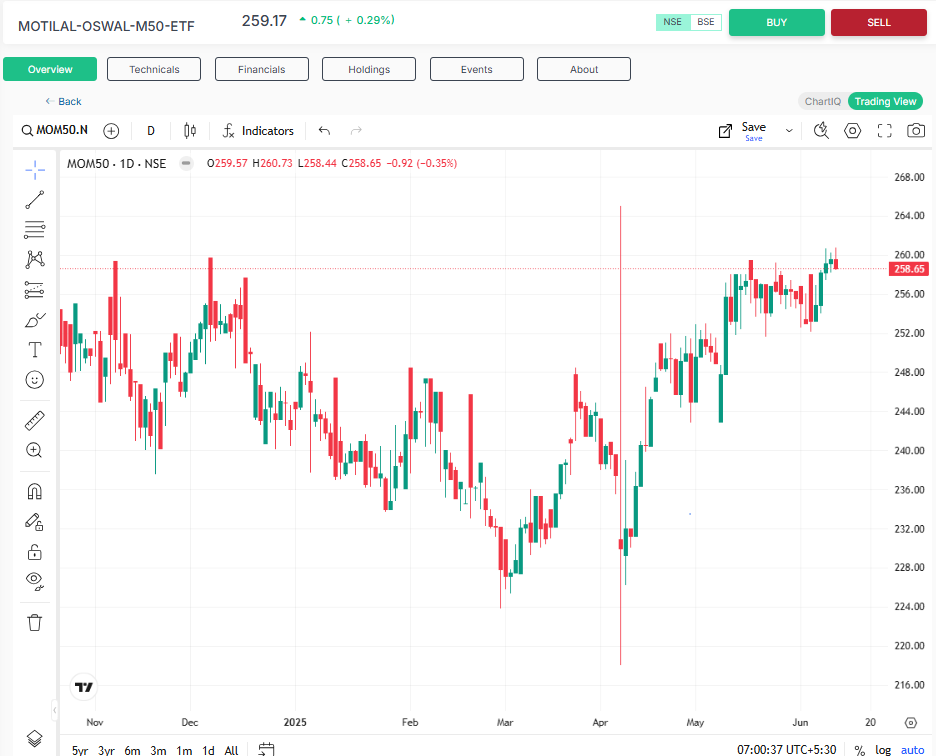This screenshot has width=936, height=756.
Task: Open price axis settings gear
Action: coord(910,723)
